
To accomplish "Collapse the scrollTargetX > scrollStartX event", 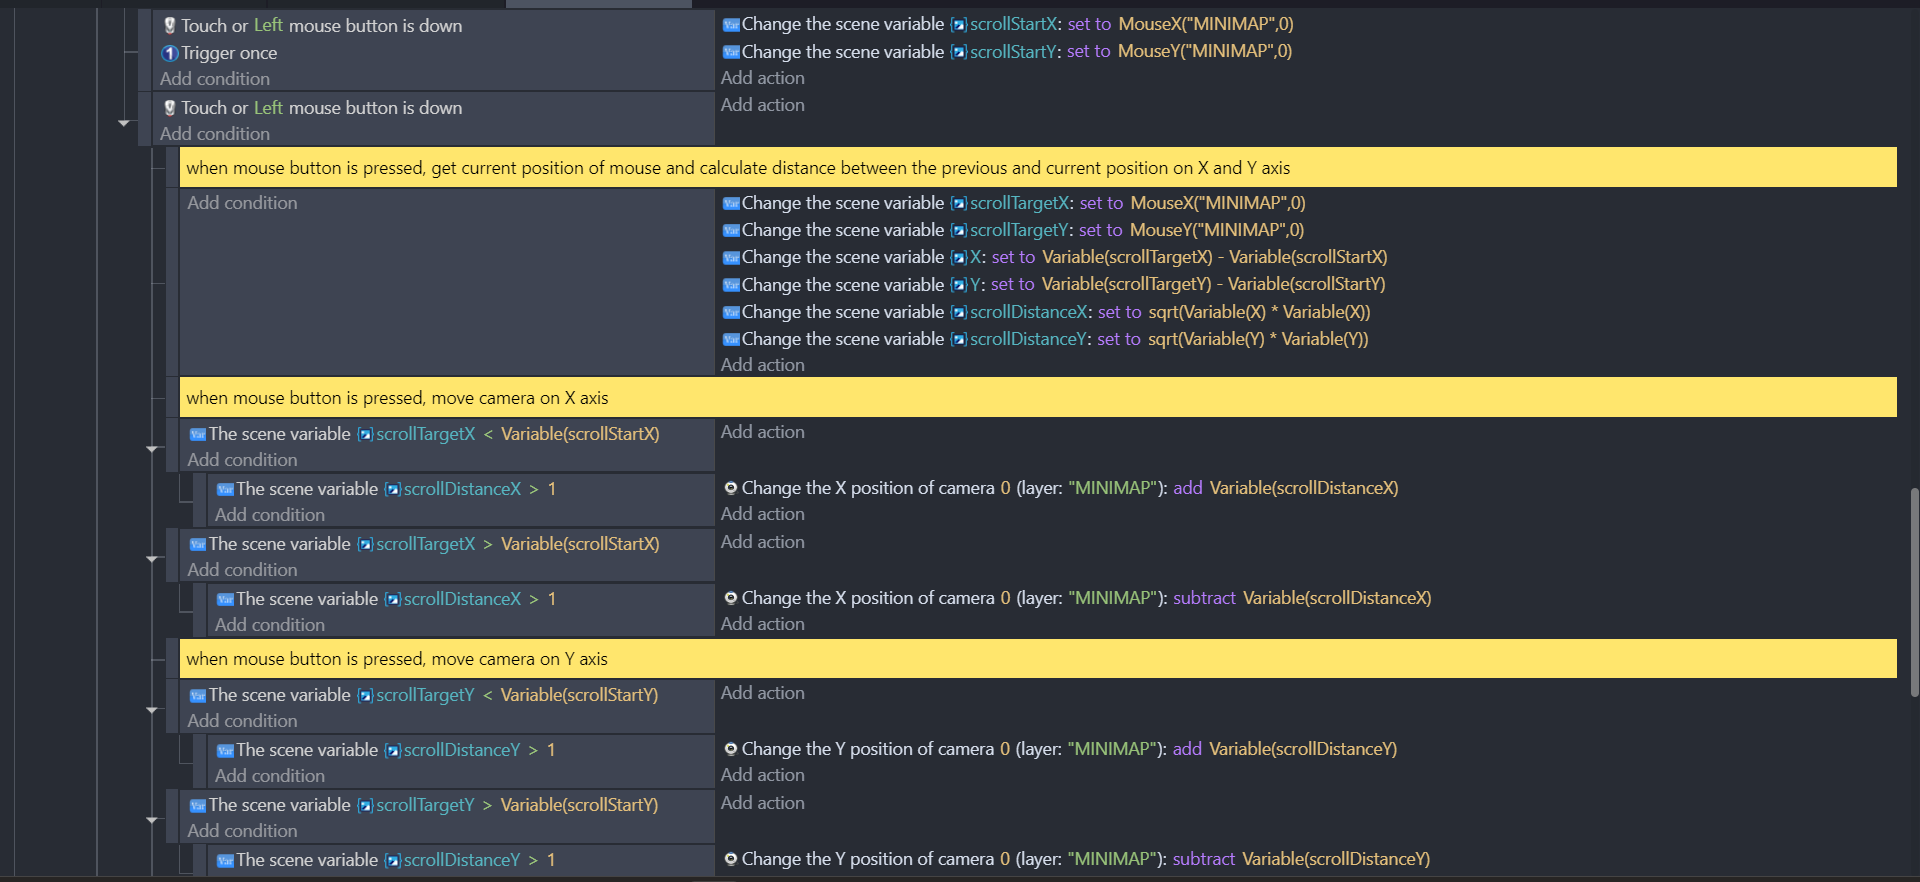I will click(152, 559).
